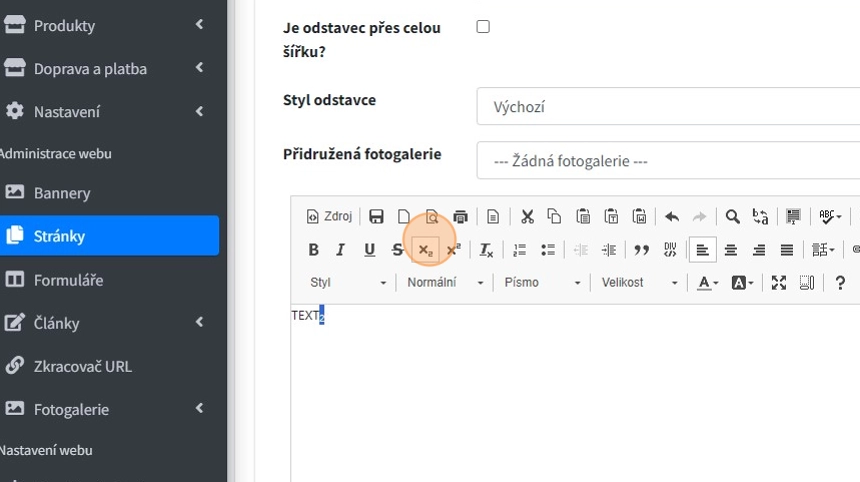This screenshot has width=860, height=482.
Task: Toggle center text alignment
Action: (731, 250)
